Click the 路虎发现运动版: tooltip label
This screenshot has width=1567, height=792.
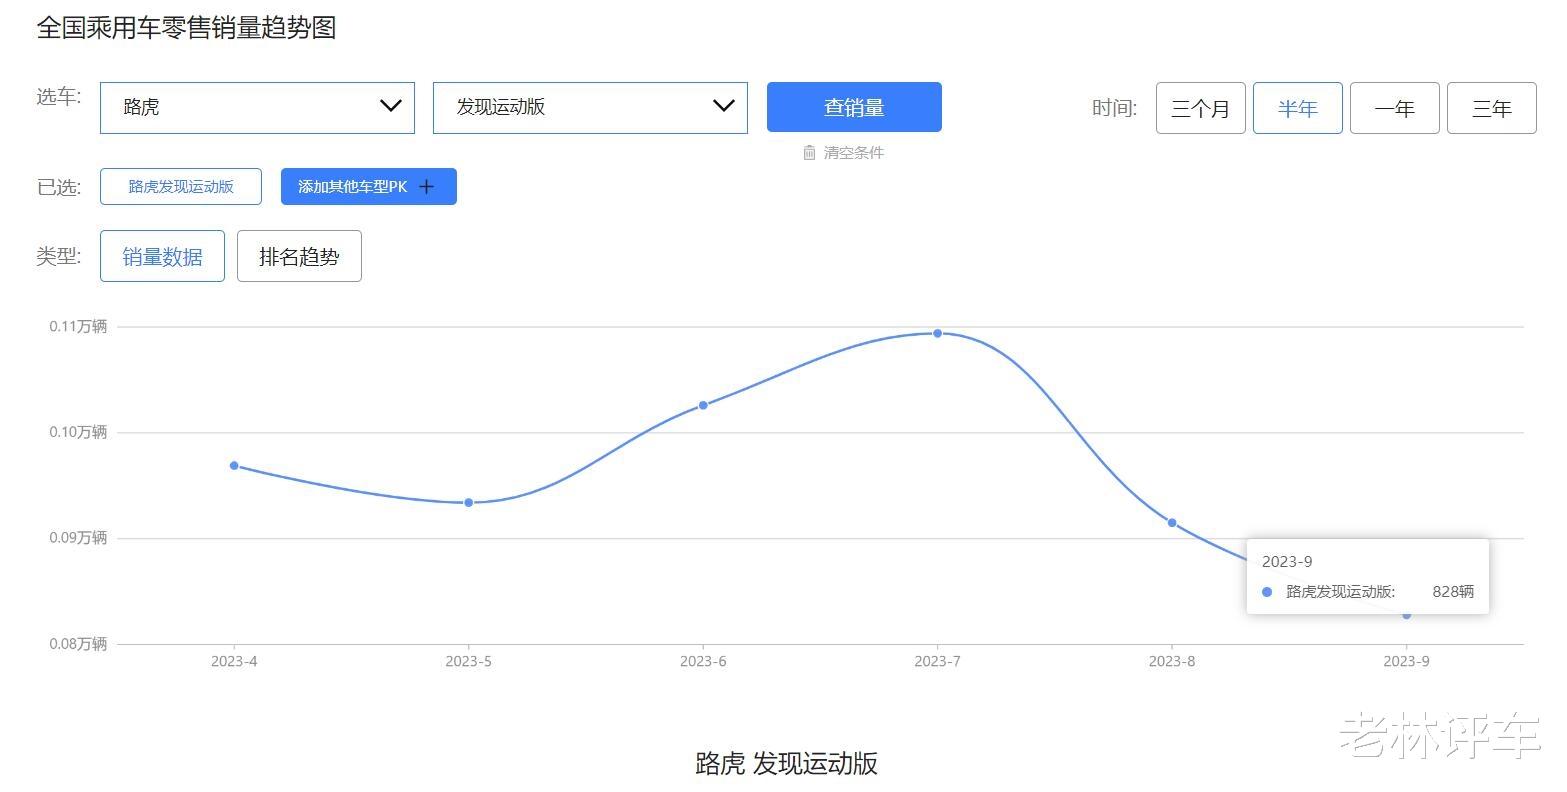pyautogui.click(x=1341, y=592)
